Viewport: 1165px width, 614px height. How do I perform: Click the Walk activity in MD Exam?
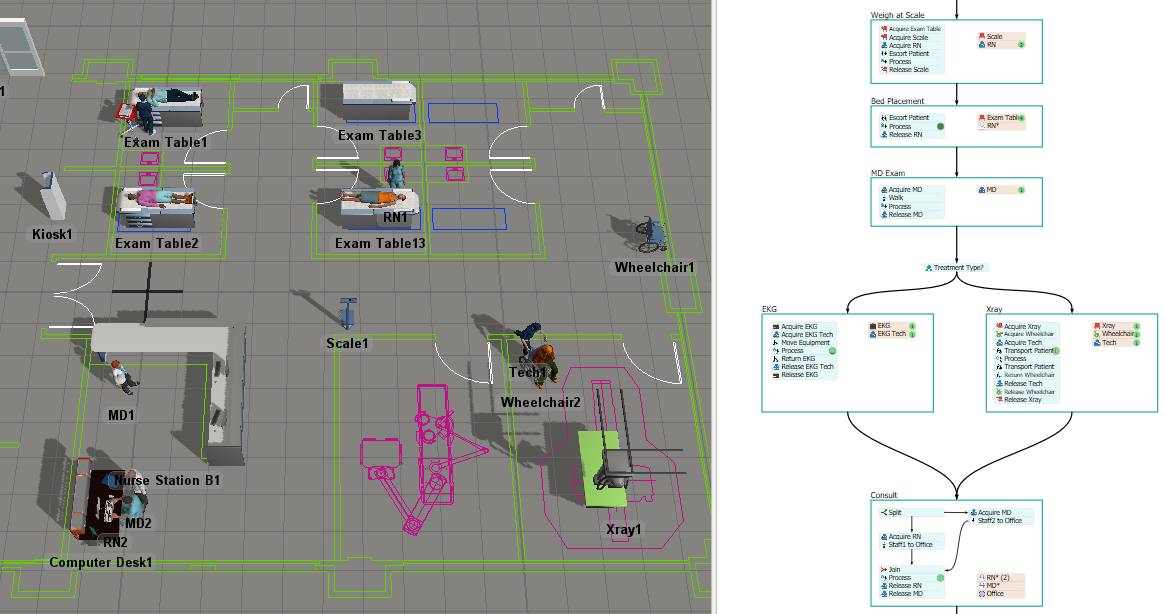coord(896,198)
